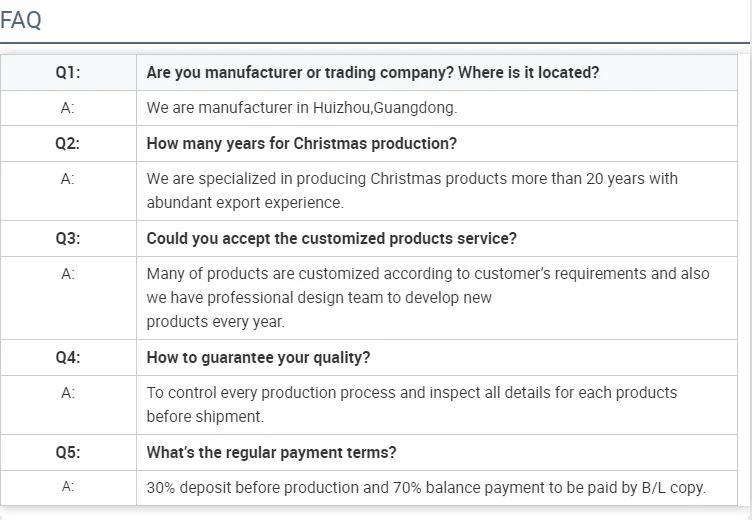Click the answer label under Q3
Image resolution: width=752 pixels, height=520 pixels.
click(68, 274)
